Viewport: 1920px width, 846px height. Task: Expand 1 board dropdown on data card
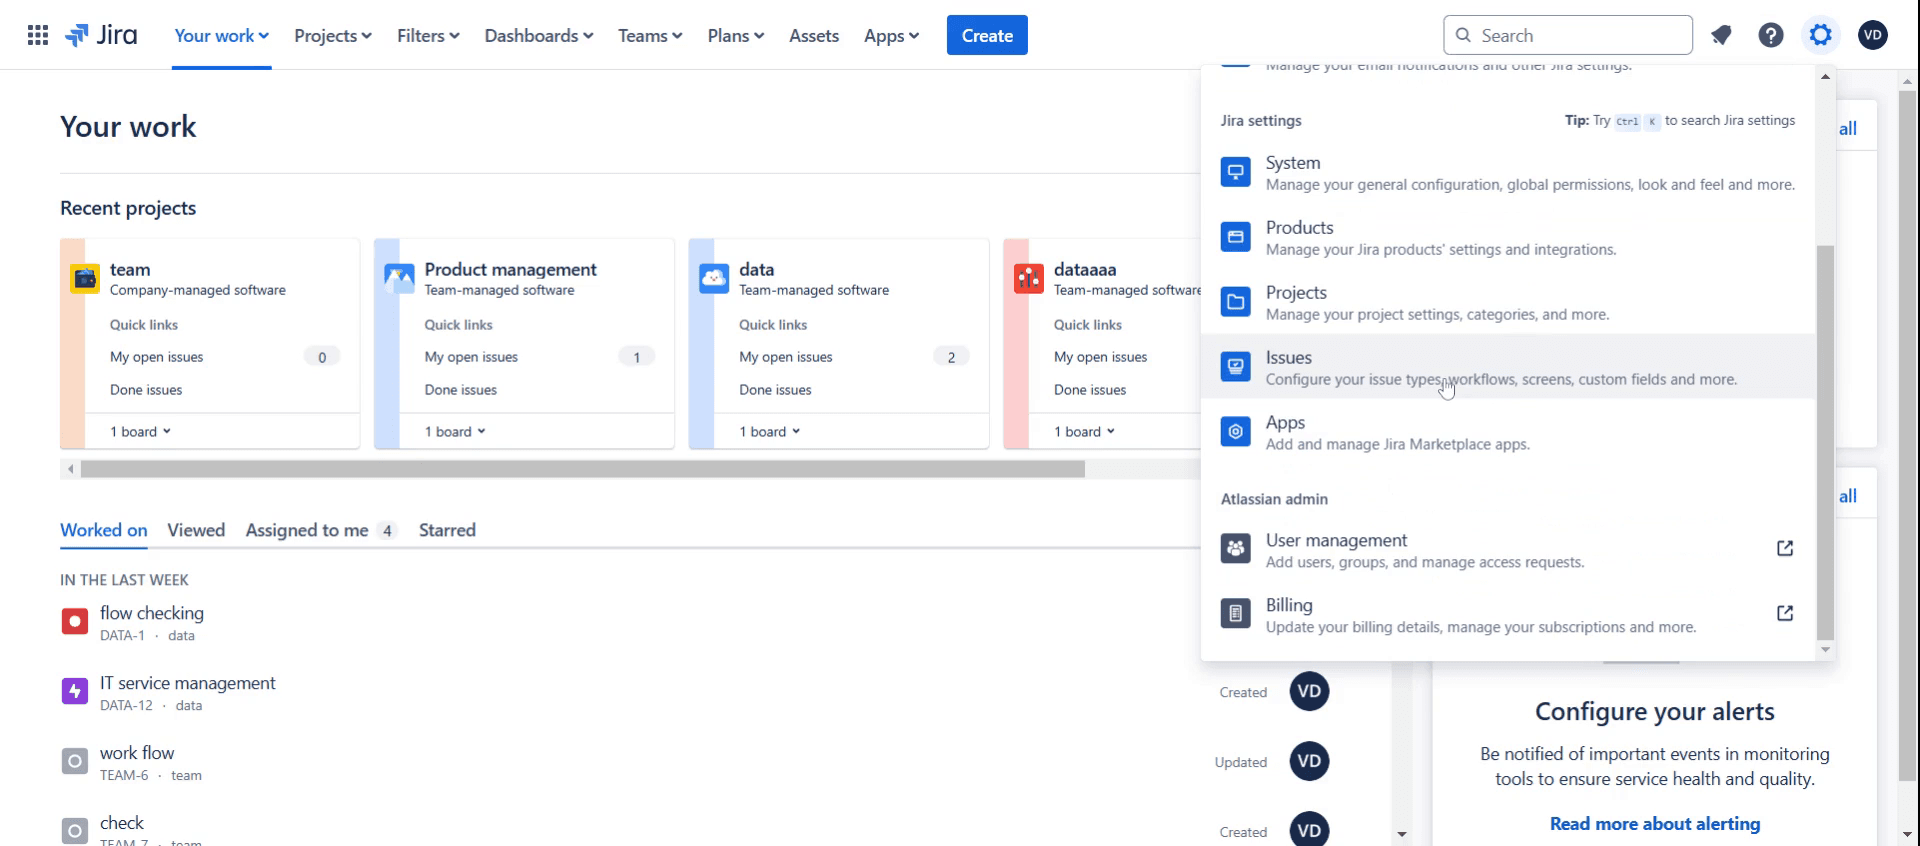point(770,432)
